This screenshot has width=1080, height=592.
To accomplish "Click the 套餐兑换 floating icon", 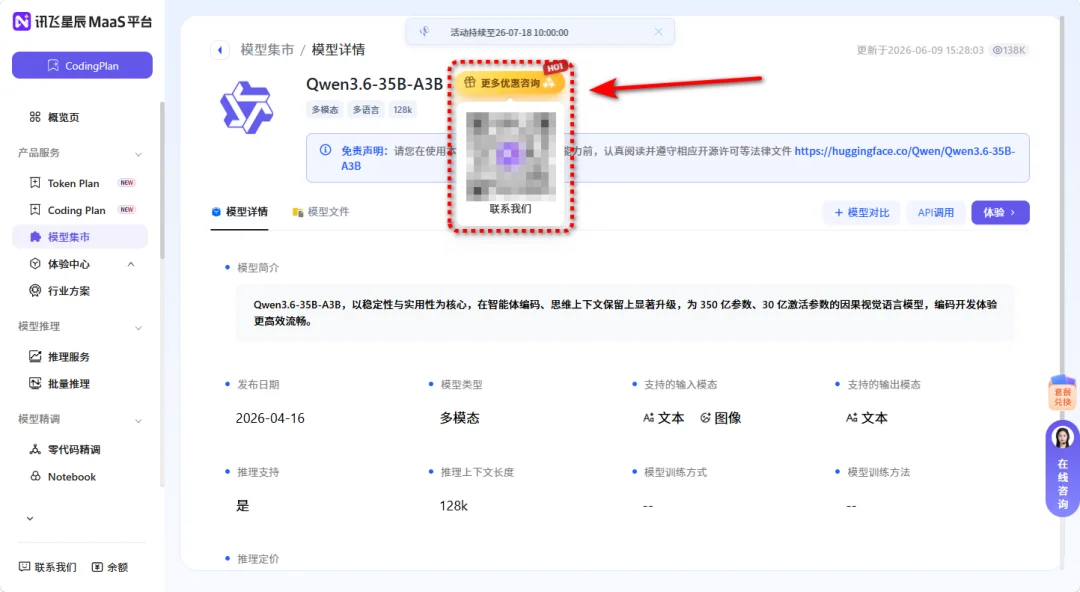I will pos(1062,393).
